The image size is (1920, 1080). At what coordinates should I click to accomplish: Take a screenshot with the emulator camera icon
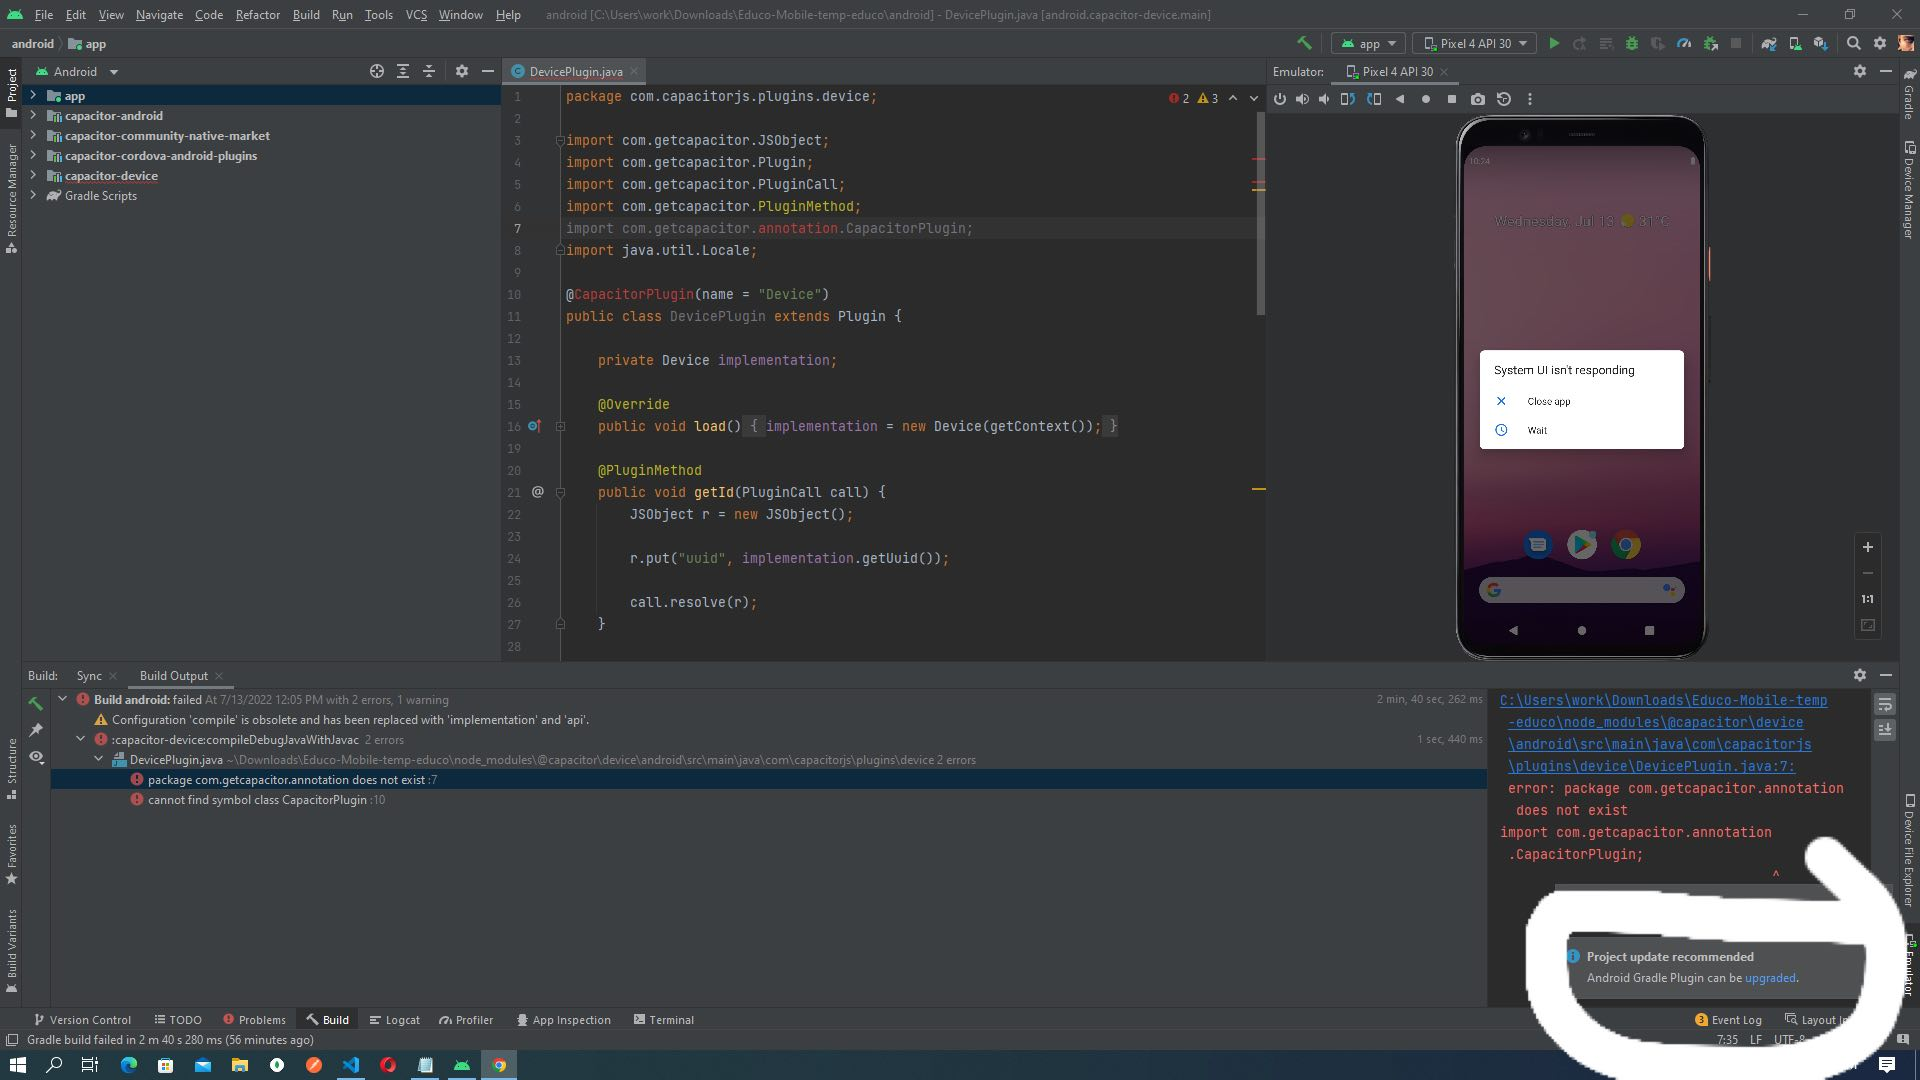(x=1479, y=99)
